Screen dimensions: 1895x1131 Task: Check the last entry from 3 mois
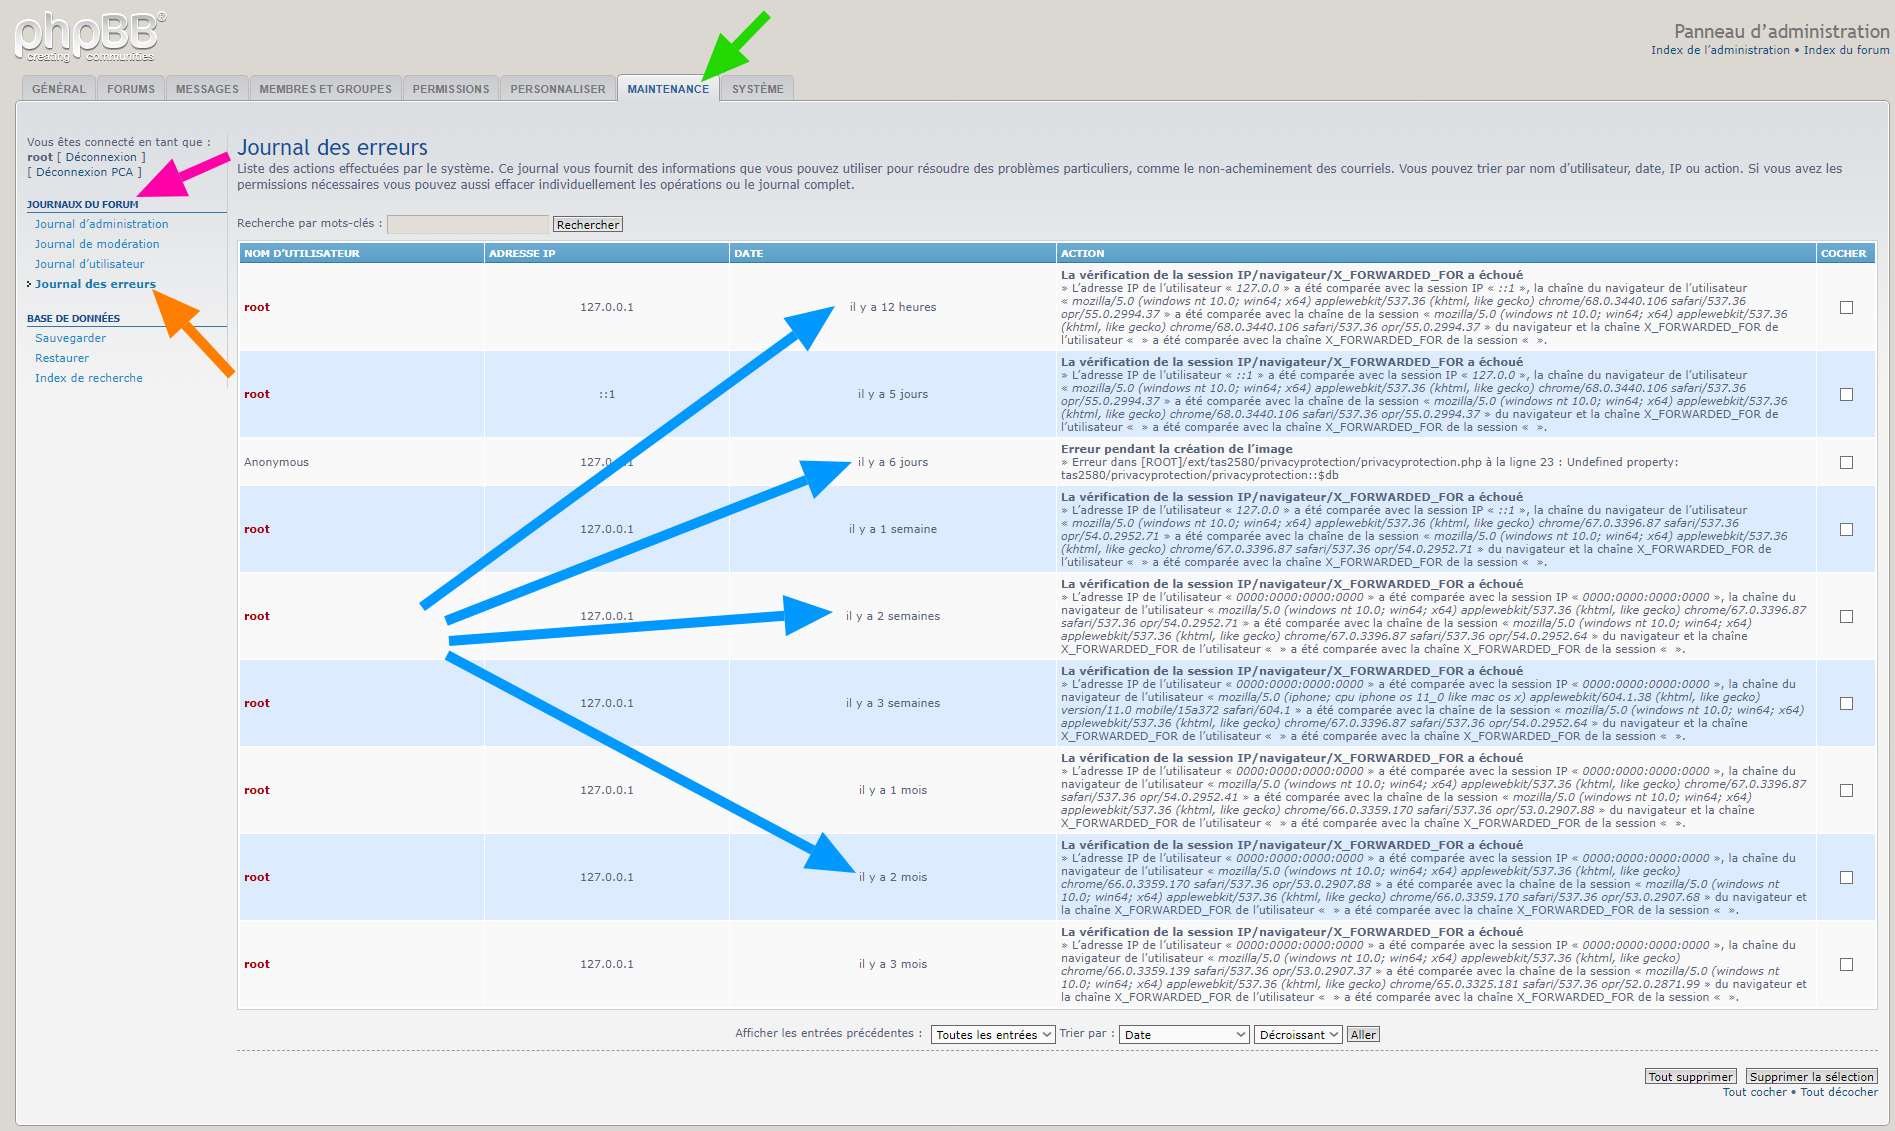(x=1846, y=965)
